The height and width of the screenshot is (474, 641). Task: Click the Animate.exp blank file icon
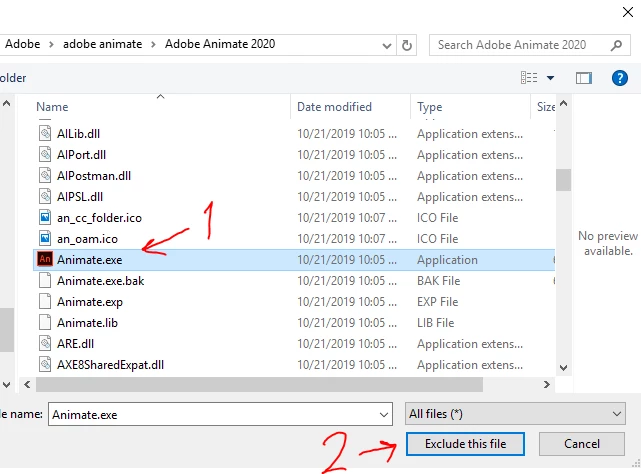point(45,301)
